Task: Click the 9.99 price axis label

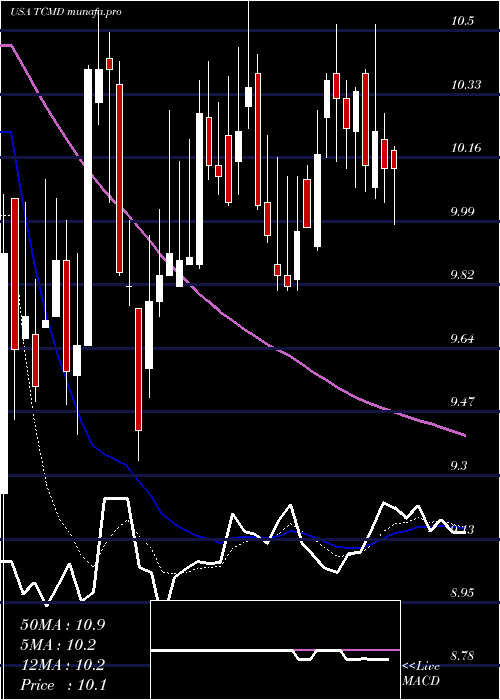Action: (462, 211)
